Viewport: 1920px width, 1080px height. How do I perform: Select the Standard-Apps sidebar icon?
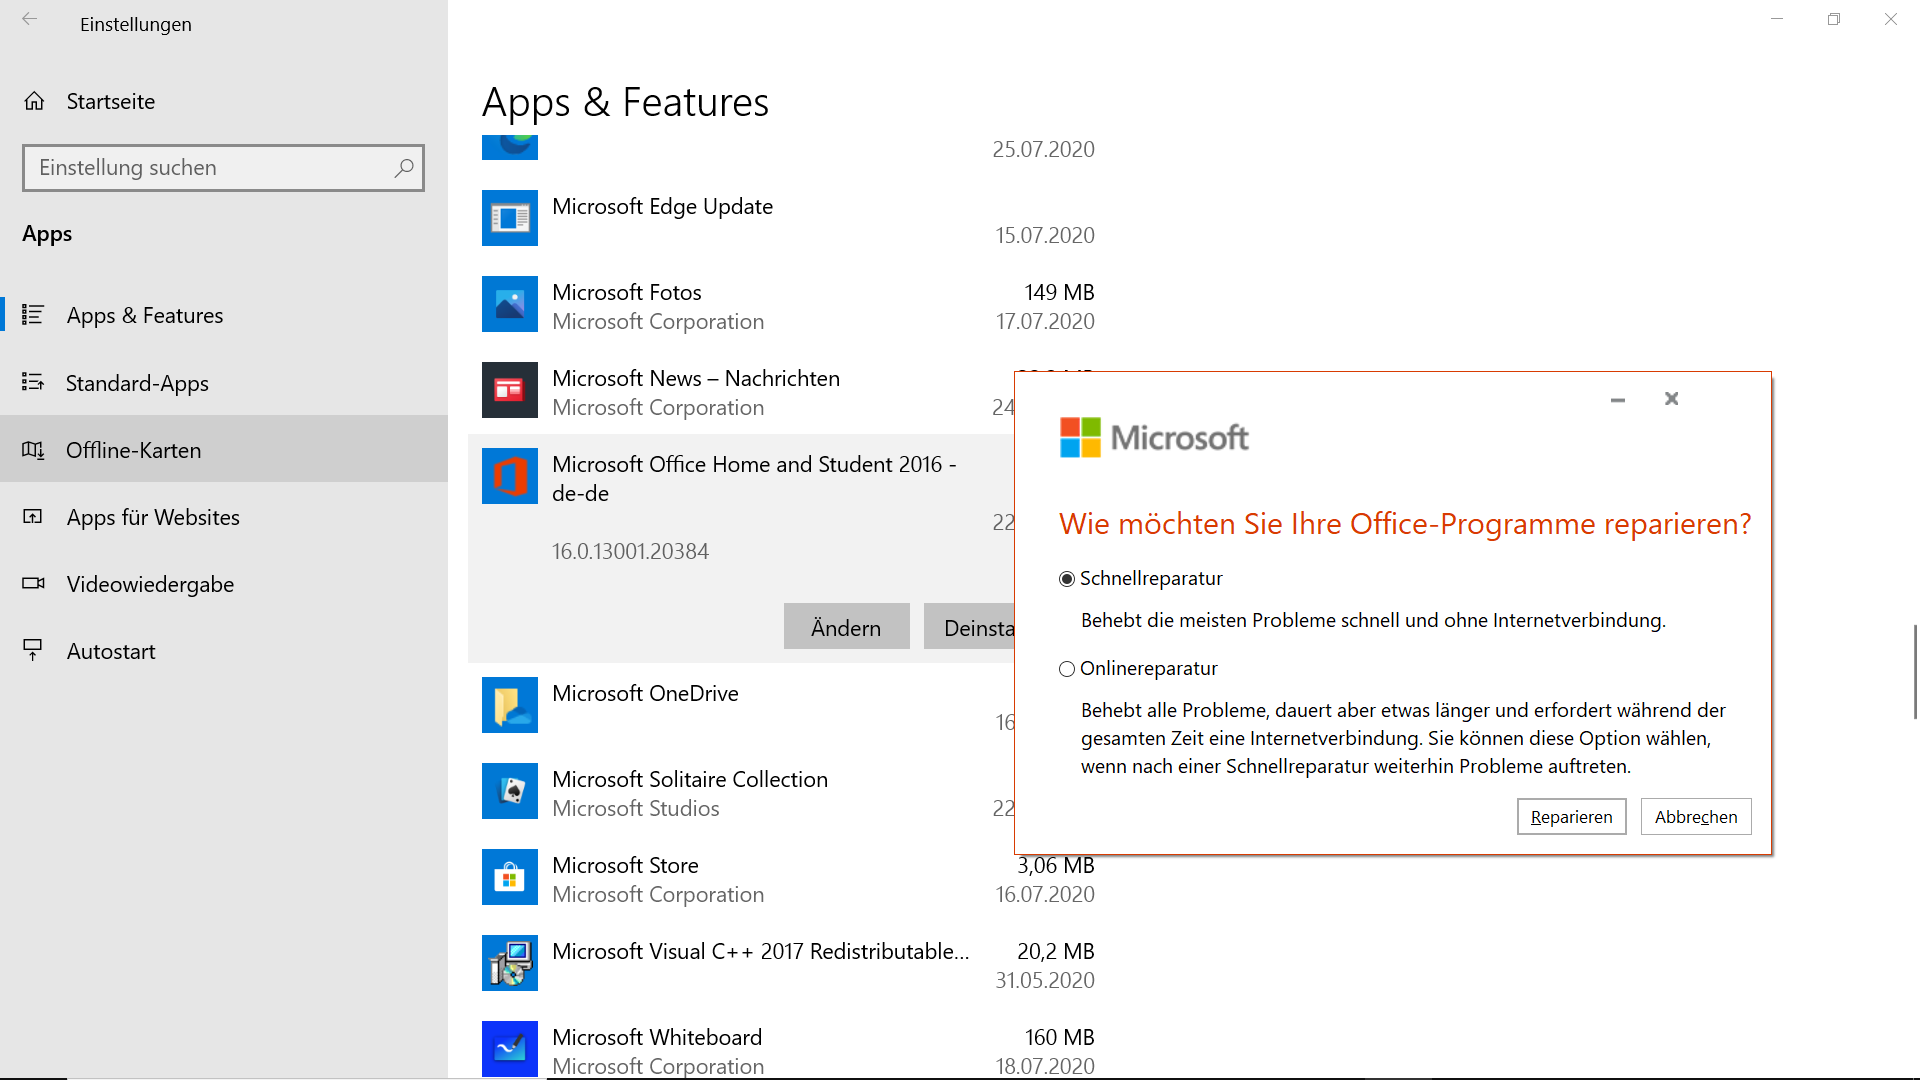click(33, 382)
